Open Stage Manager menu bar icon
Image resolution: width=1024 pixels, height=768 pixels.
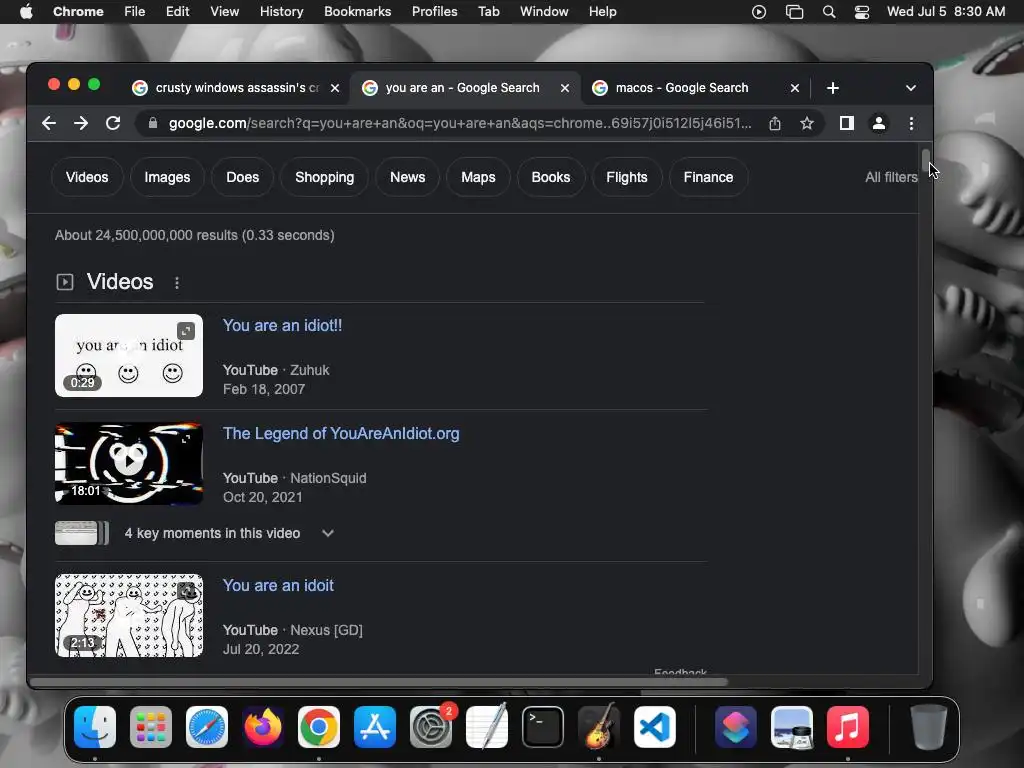794,12
